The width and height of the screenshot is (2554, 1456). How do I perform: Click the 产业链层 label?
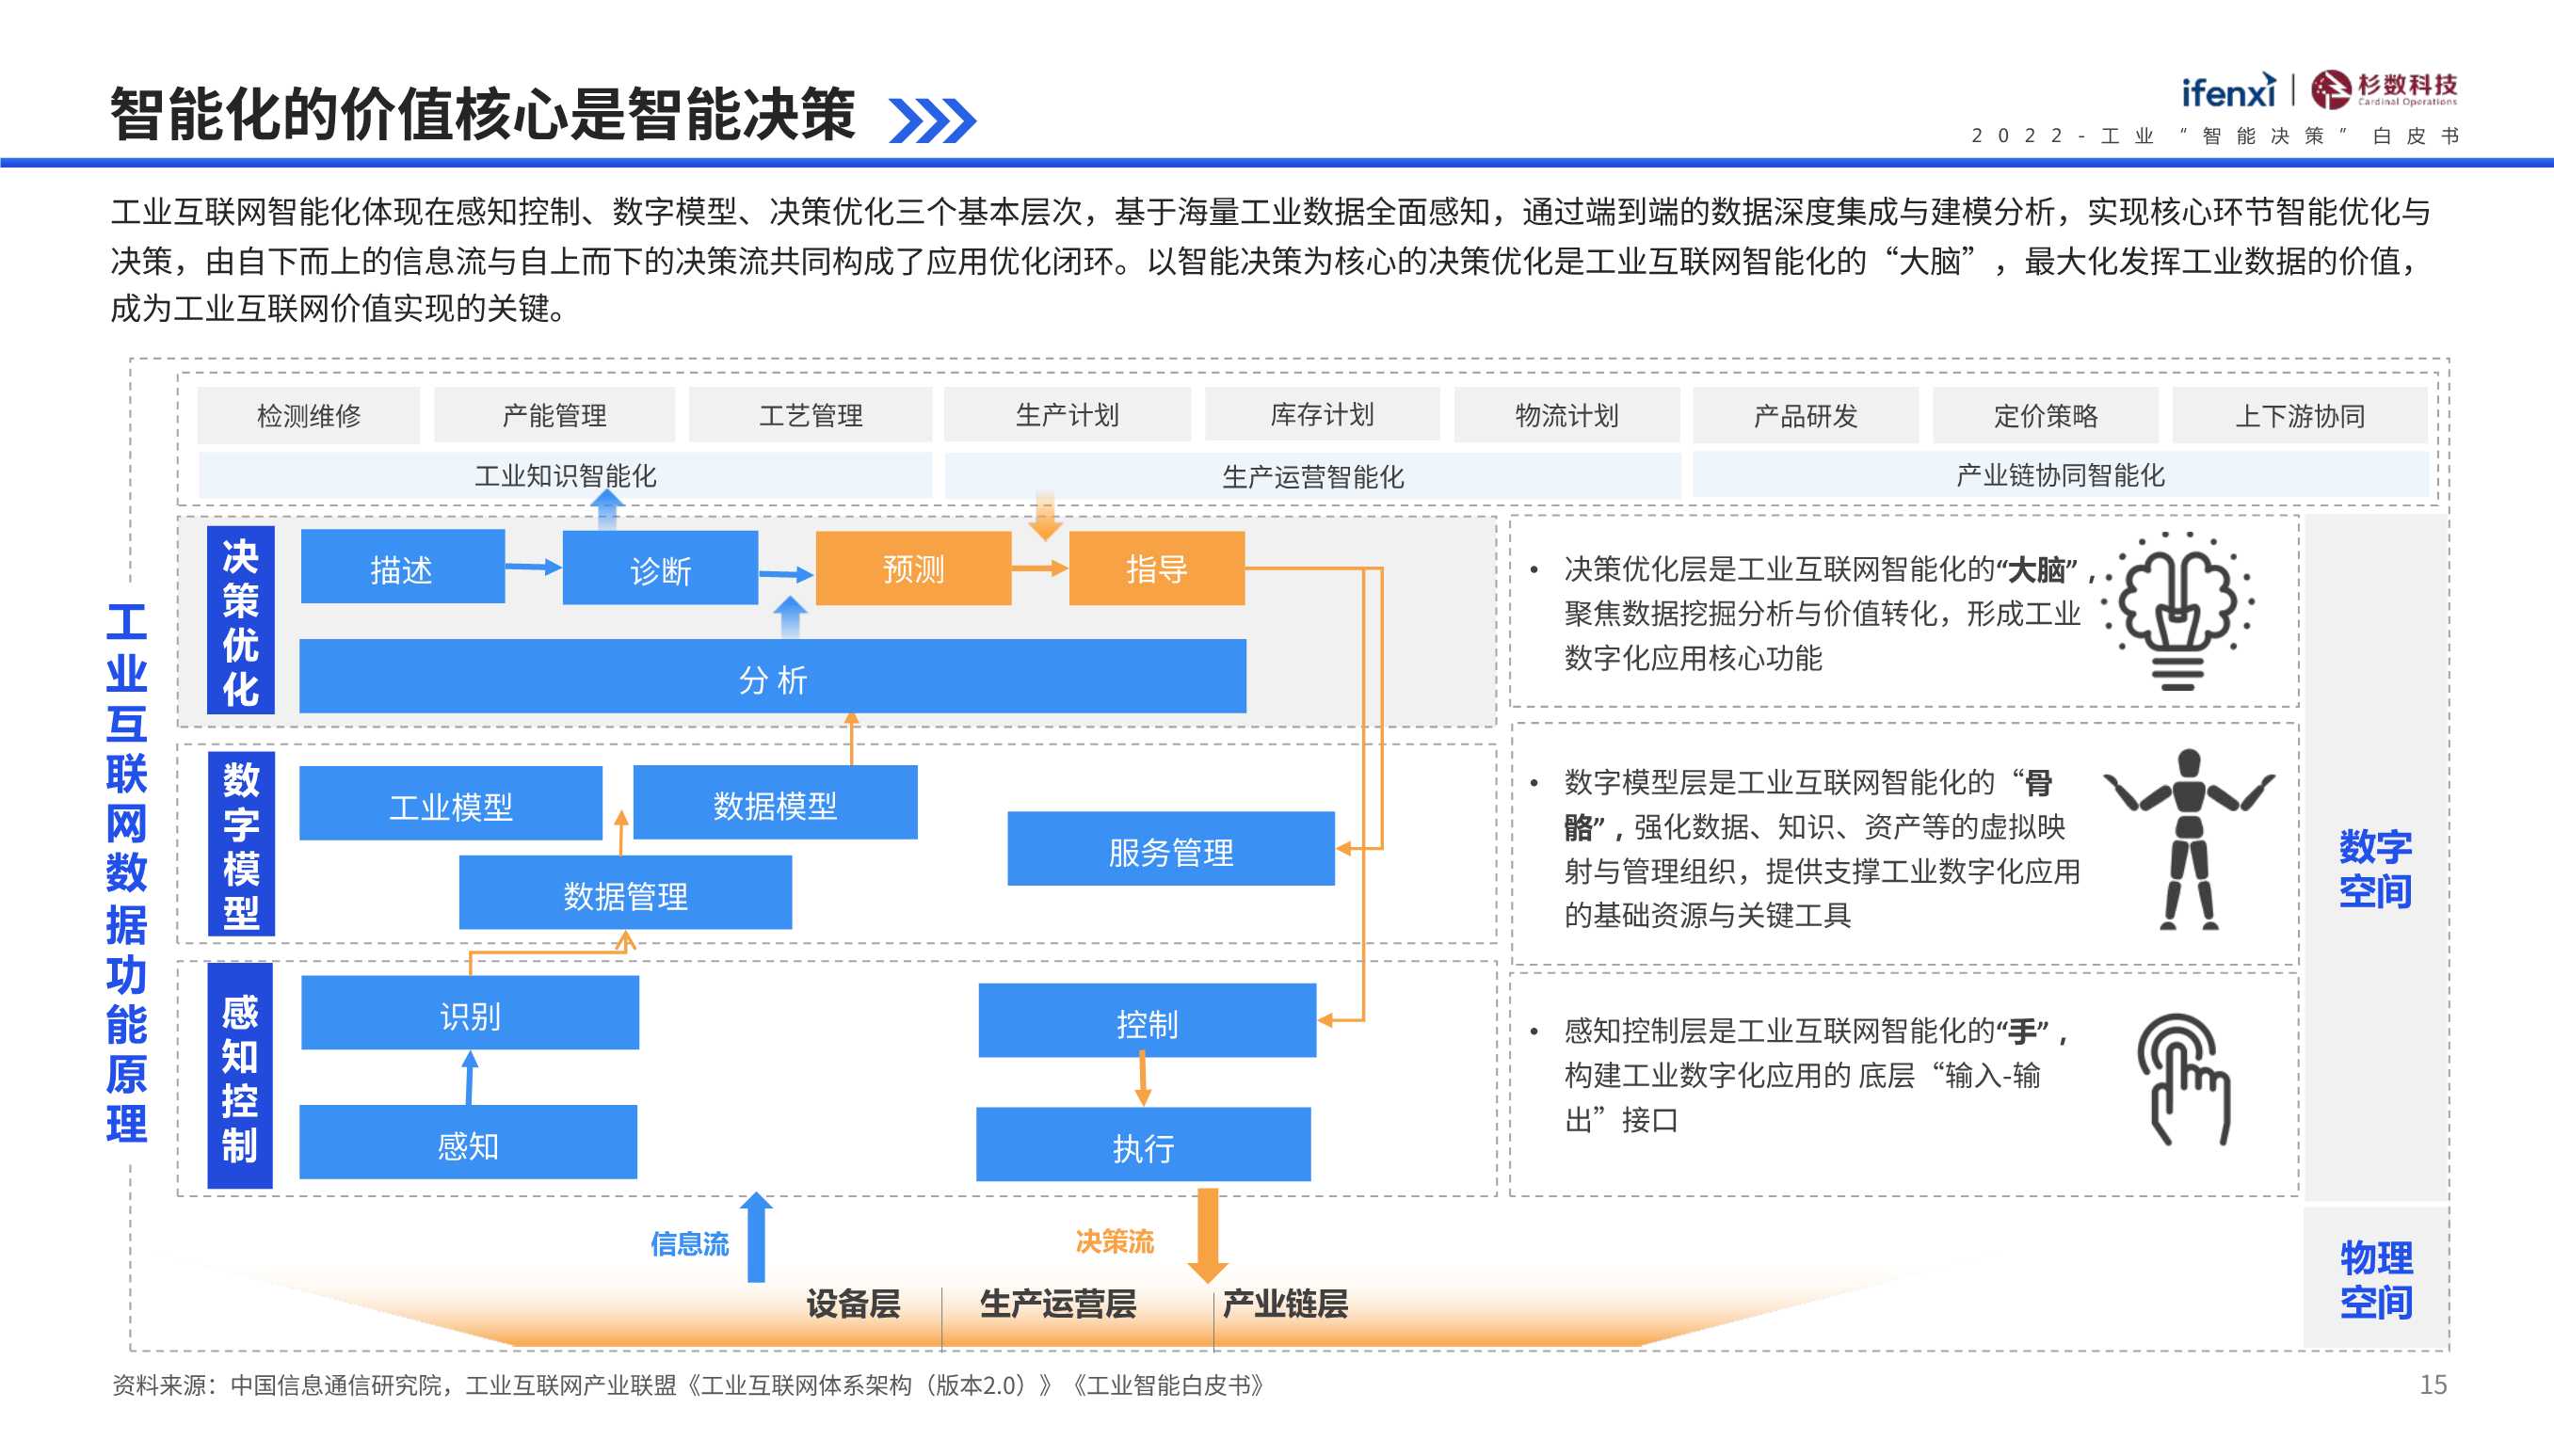point(1285,1303)
